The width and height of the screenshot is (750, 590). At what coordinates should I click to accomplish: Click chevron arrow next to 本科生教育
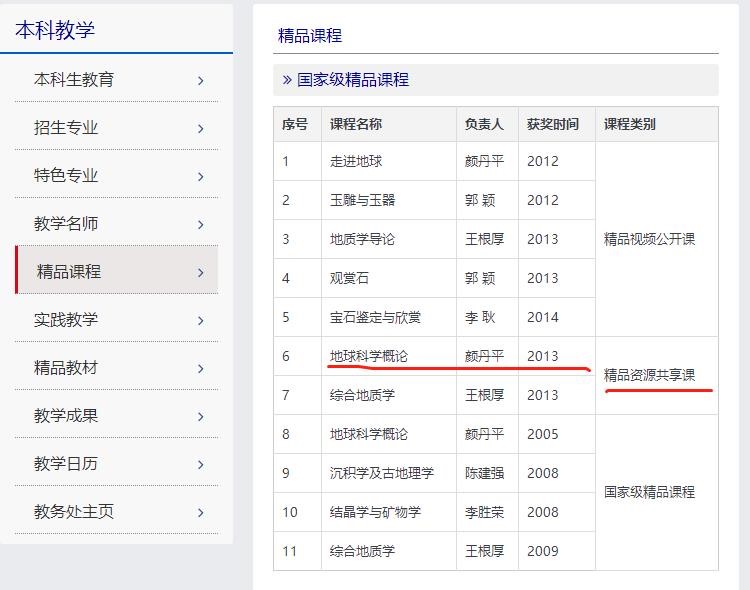[x=201, y=80]
